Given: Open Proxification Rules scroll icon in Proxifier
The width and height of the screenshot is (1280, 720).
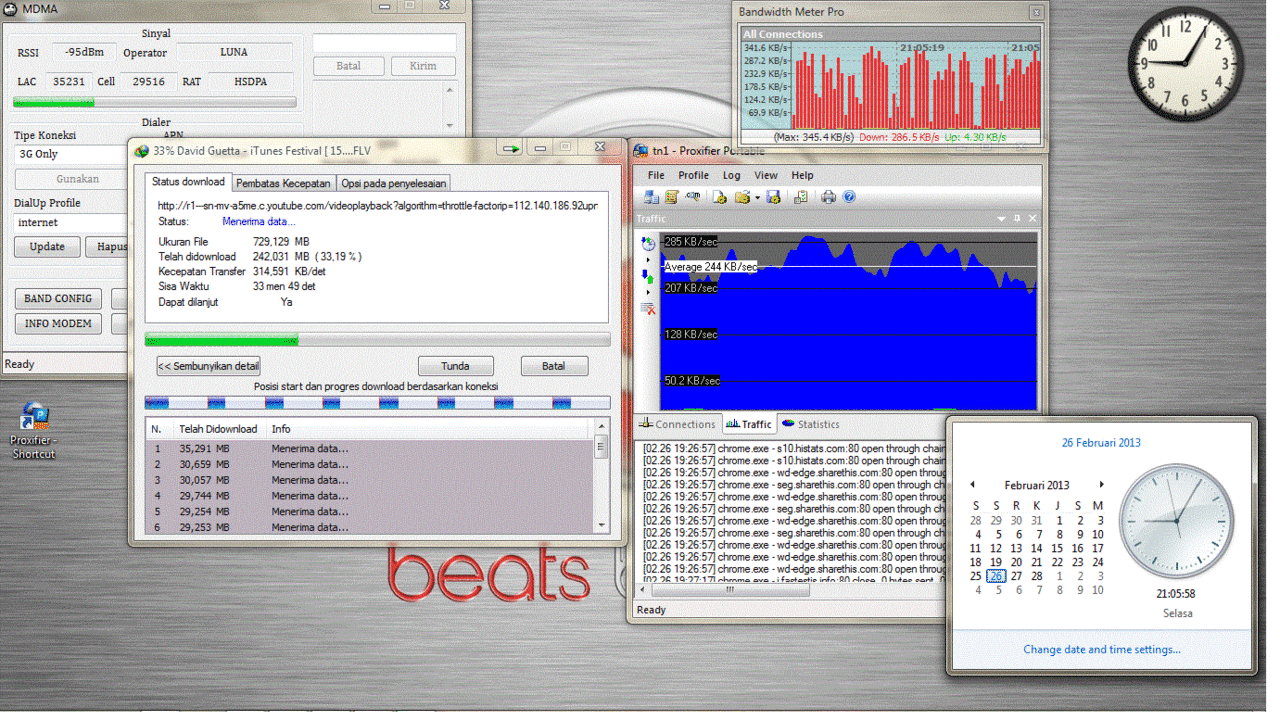Looking at the screenshot, I should (x=672, y=197).
